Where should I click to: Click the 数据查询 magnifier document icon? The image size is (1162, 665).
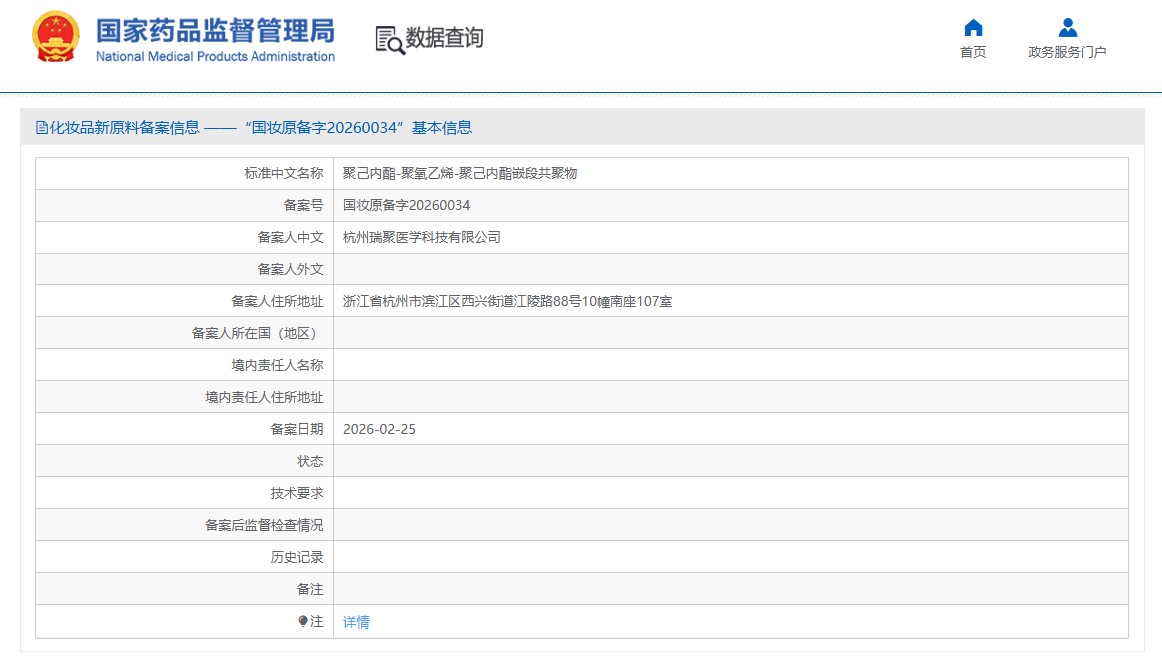point(390,39)
